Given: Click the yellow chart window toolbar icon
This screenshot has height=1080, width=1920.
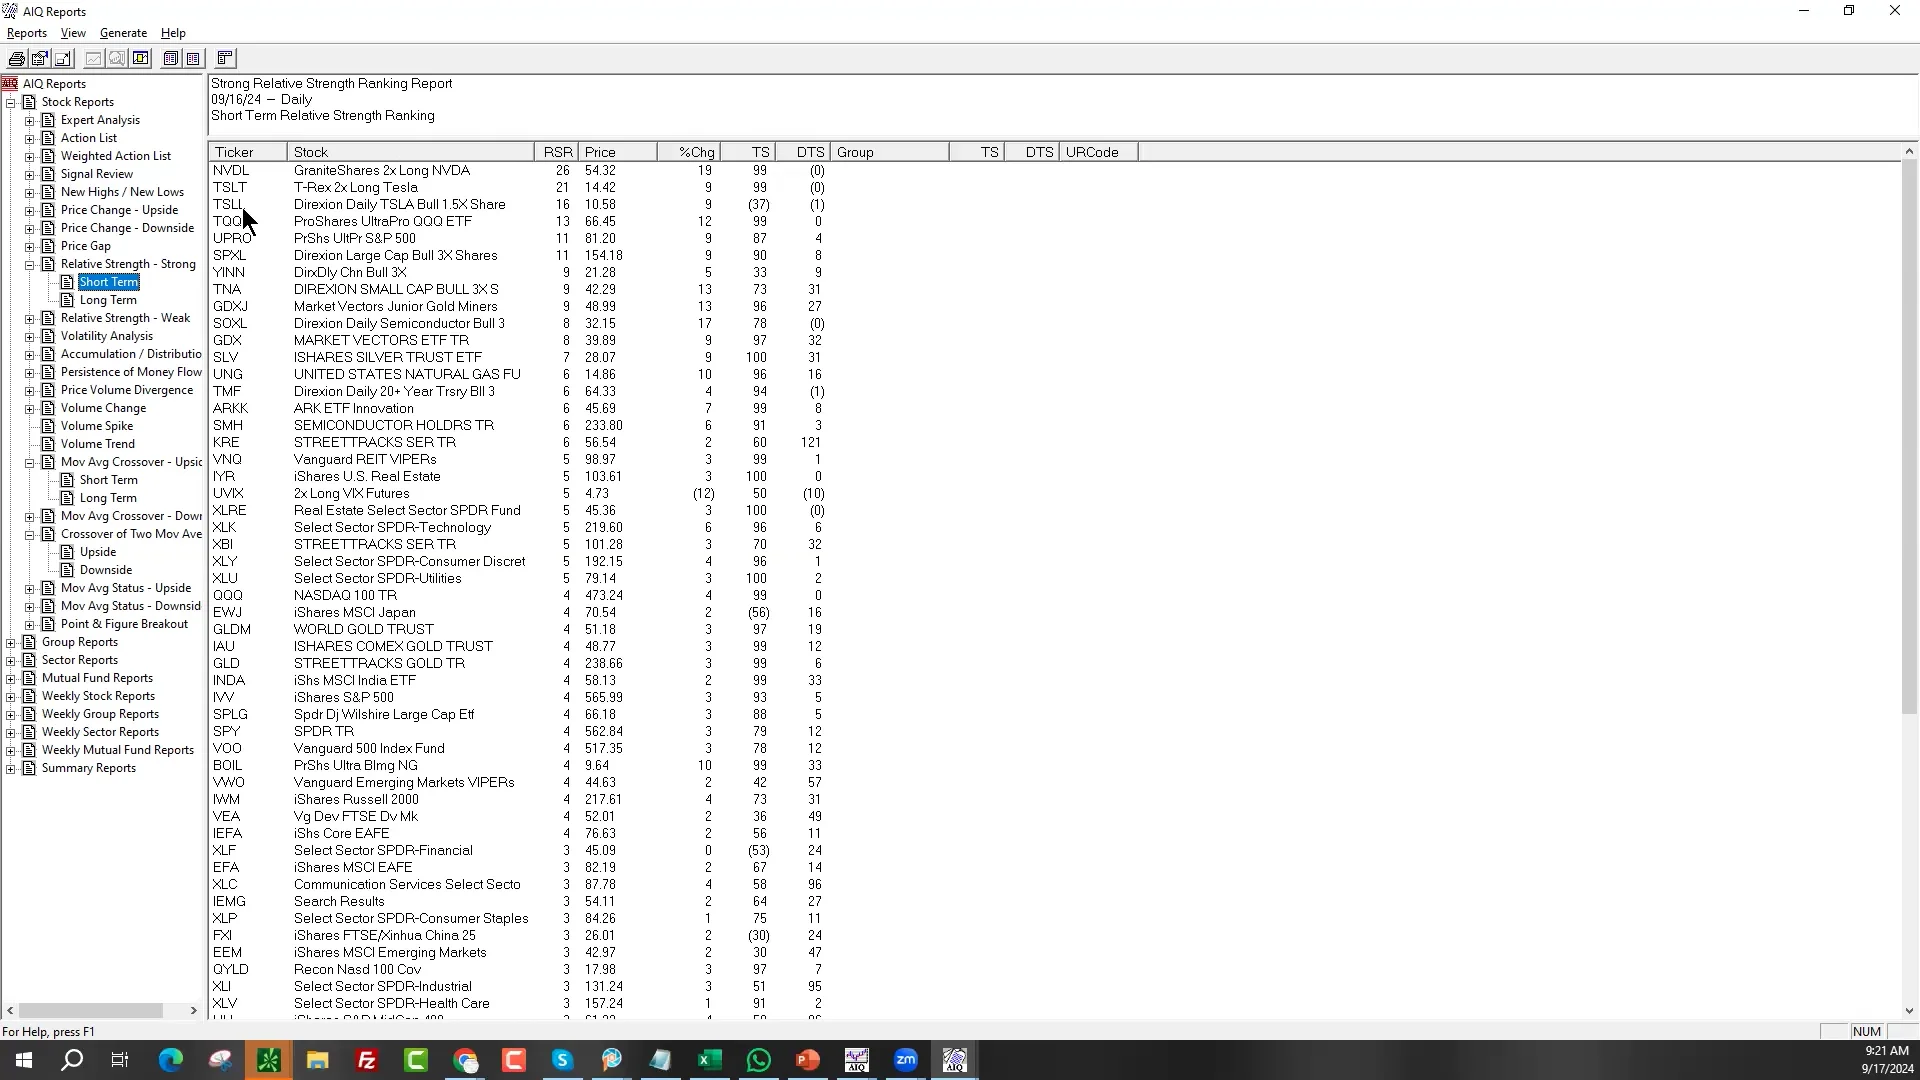Looking at the screenshot, I should pyautogui.click(x=141, y=59).
